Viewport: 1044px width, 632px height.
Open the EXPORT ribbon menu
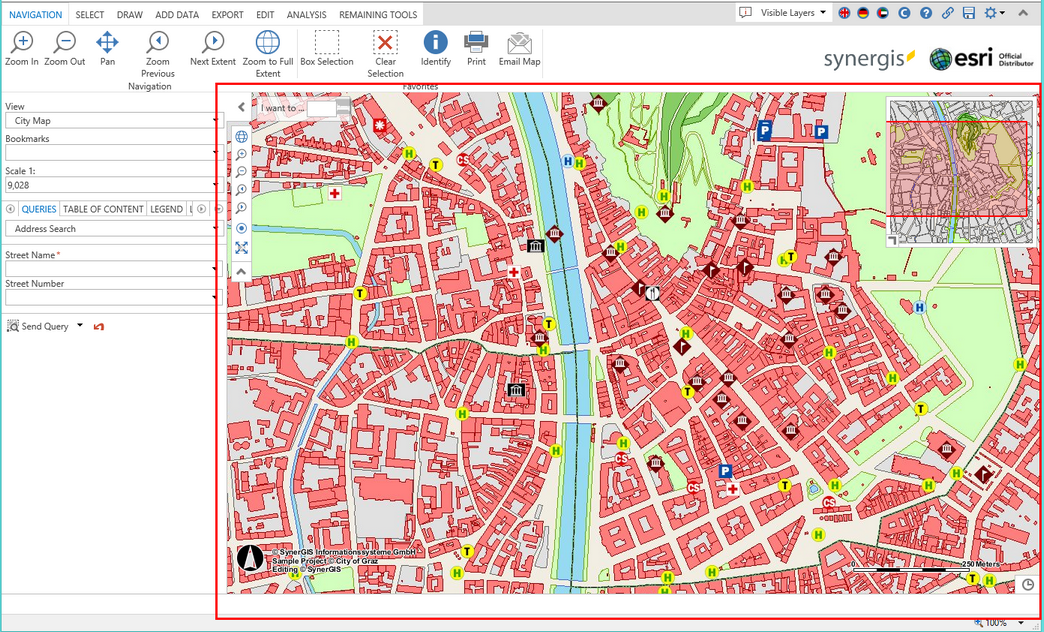coord(227,14)
